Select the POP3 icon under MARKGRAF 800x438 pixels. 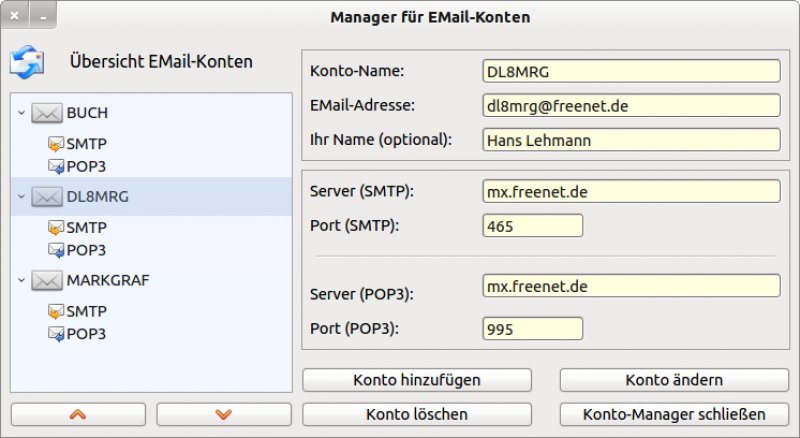point(56,333)
